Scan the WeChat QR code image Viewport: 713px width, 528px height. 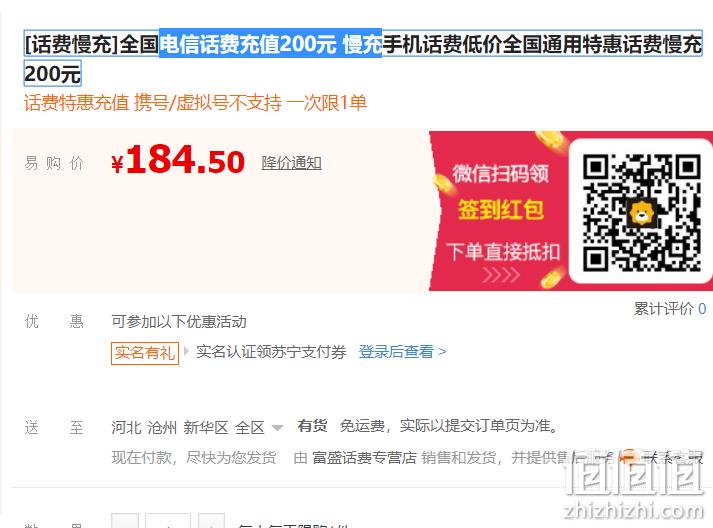(x=642, y=213)
